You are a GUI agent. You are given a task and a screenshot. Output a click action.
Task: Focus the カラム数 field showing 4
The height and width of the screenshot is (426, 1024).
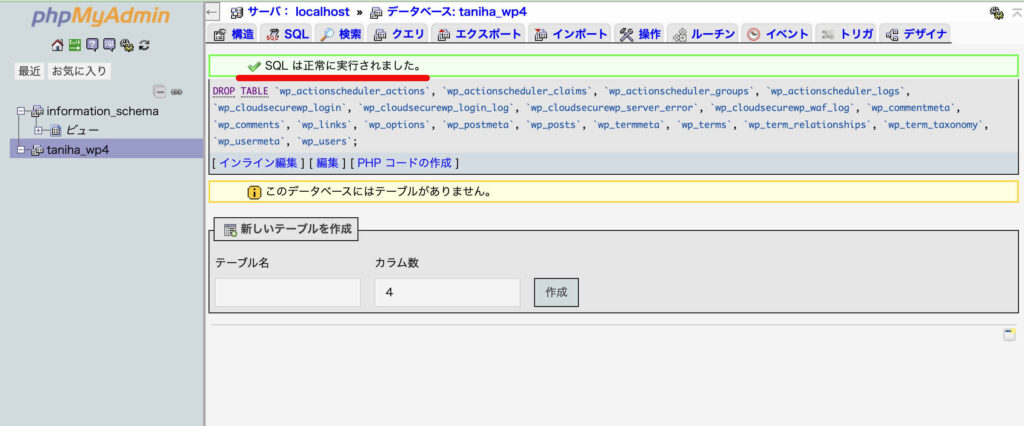(x=447, y=292)
